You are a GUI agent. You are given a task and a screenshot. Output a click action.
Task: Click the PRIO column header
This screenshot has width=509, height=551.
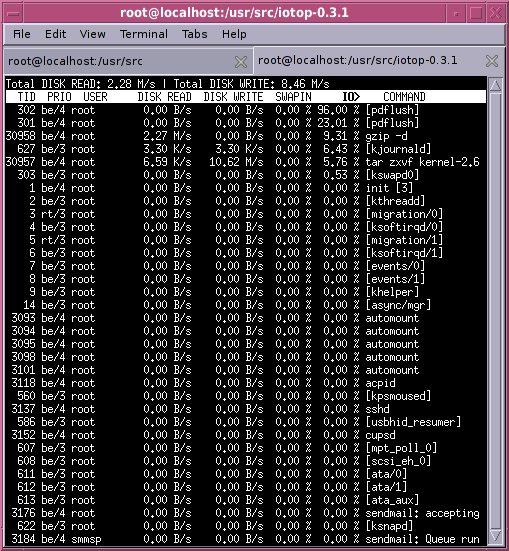[x=59, y=97]
